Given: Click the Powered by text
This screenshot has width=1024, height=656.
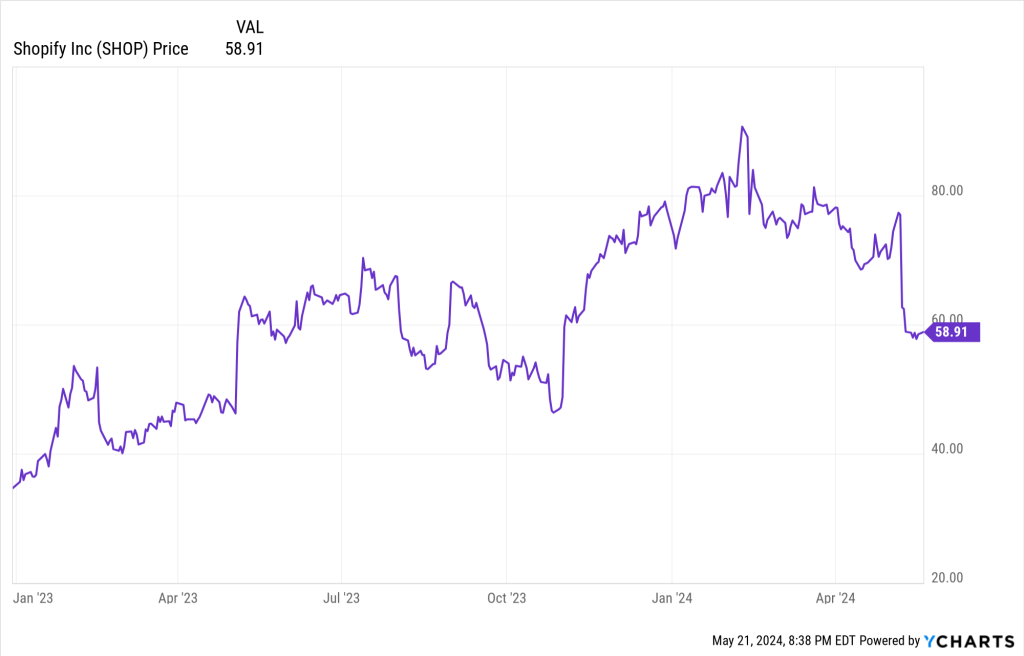Looking at the screenshot, I should coord(887,641).
